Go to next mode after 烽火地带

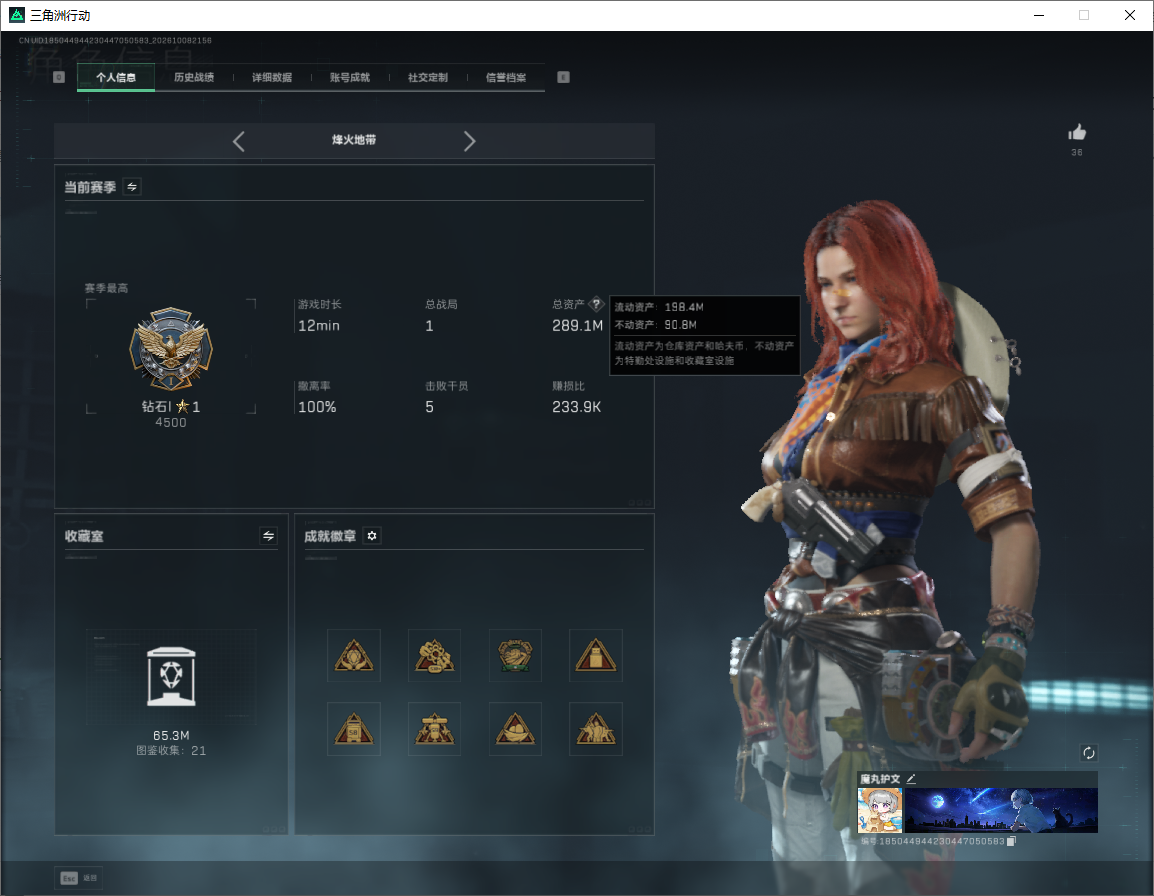click(470, 141)
